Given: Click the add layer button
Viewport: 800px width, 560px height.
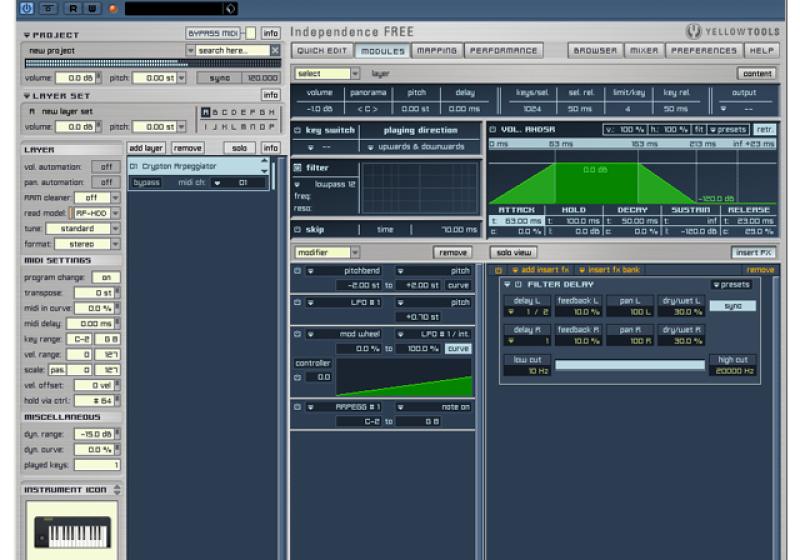Looking at the screenshot, I should tap(146, 147).
